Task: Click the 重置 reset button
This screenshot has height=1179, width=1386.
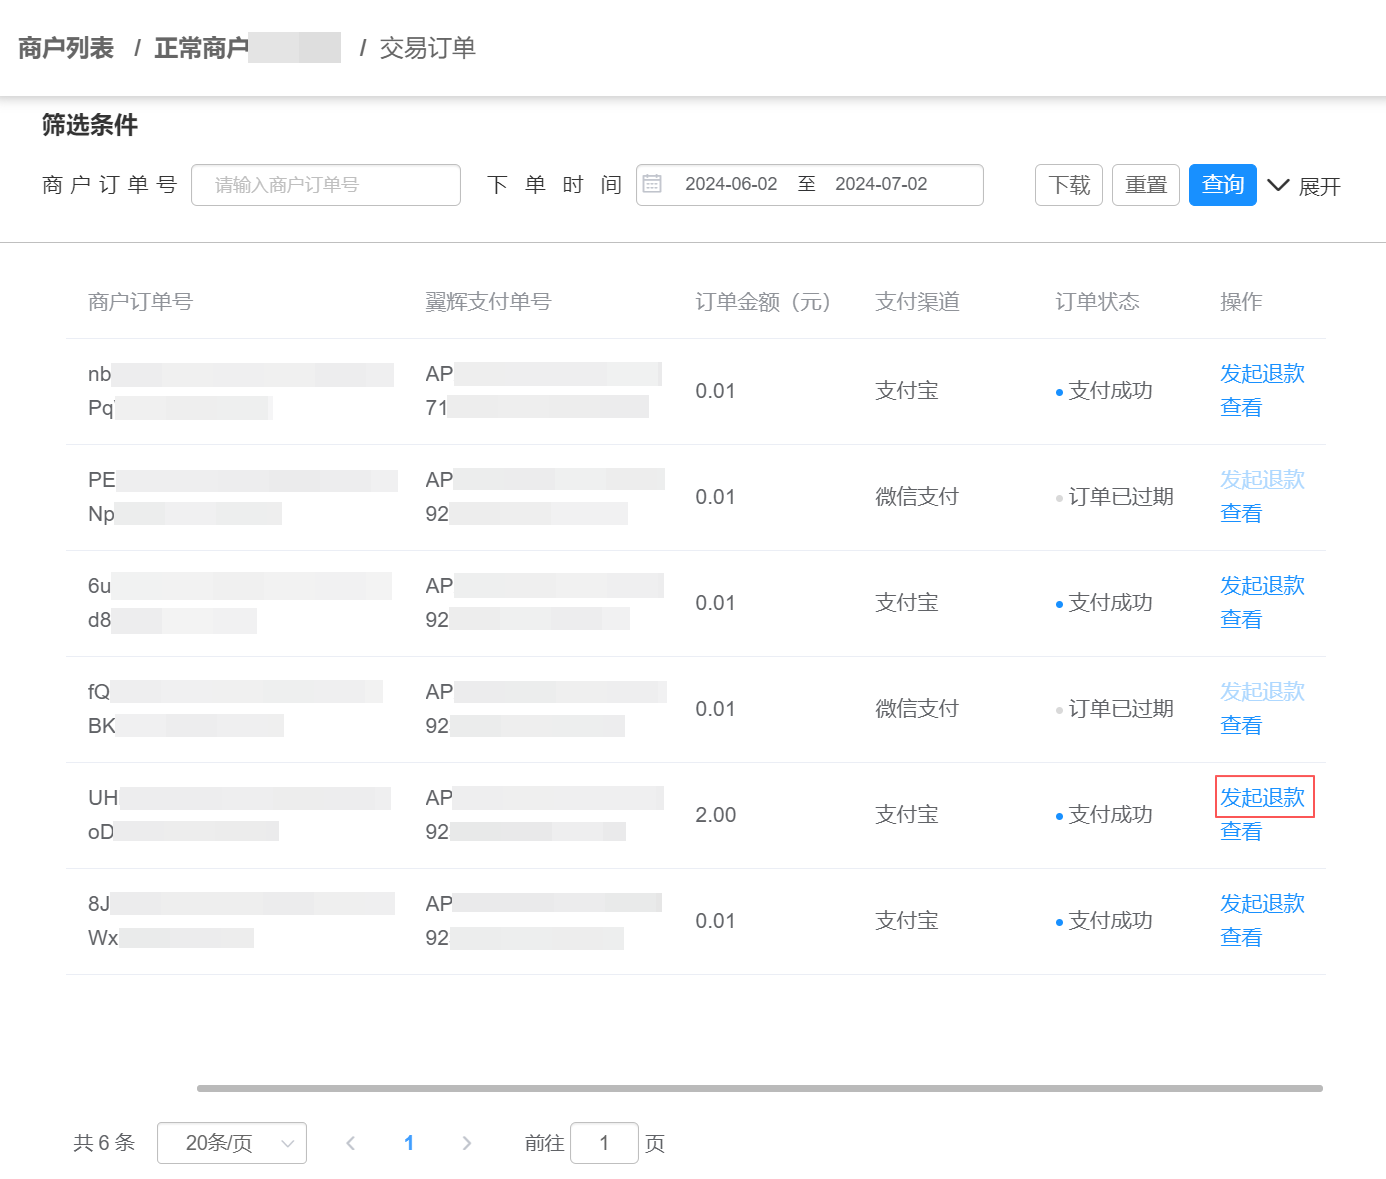Action: (x=1145, y=184)
